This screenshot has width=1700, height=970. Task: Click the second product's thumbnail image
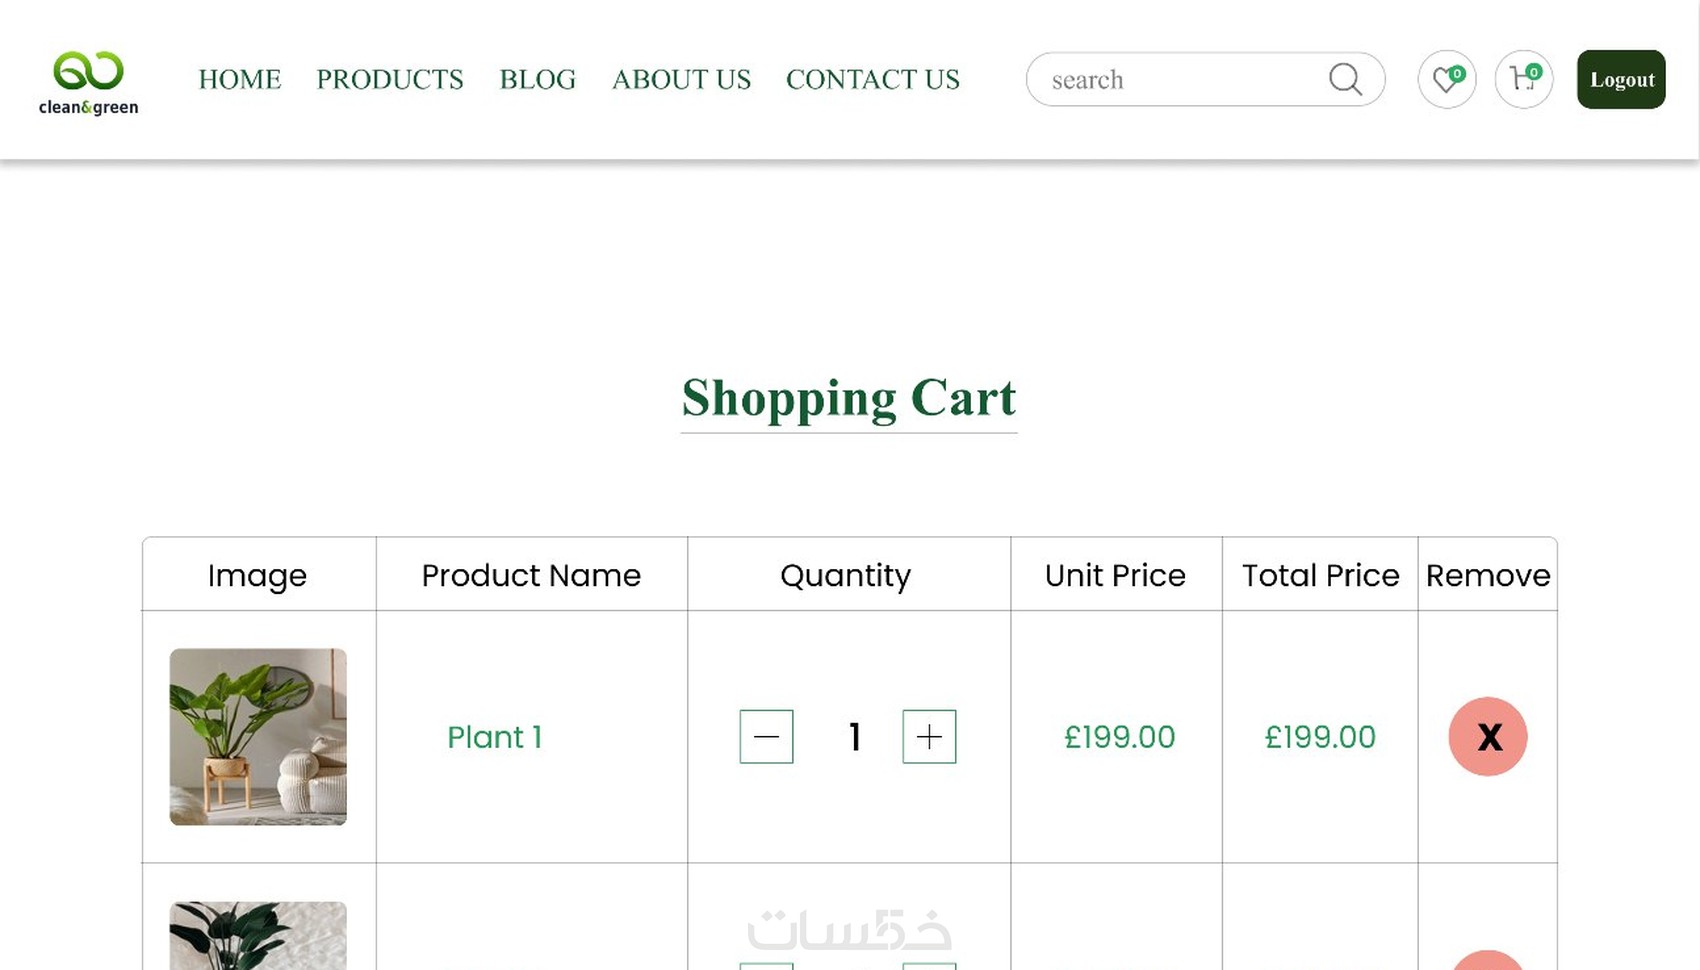pos(258,937)
